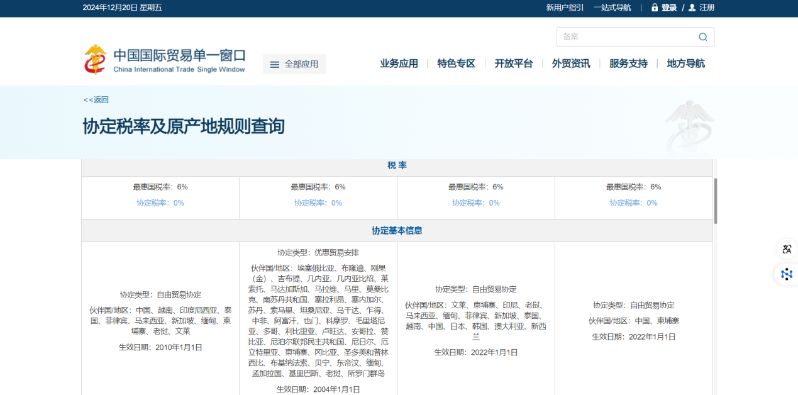Open the 全部应用 menu button
798x395 pixels.
click(294, 64)
